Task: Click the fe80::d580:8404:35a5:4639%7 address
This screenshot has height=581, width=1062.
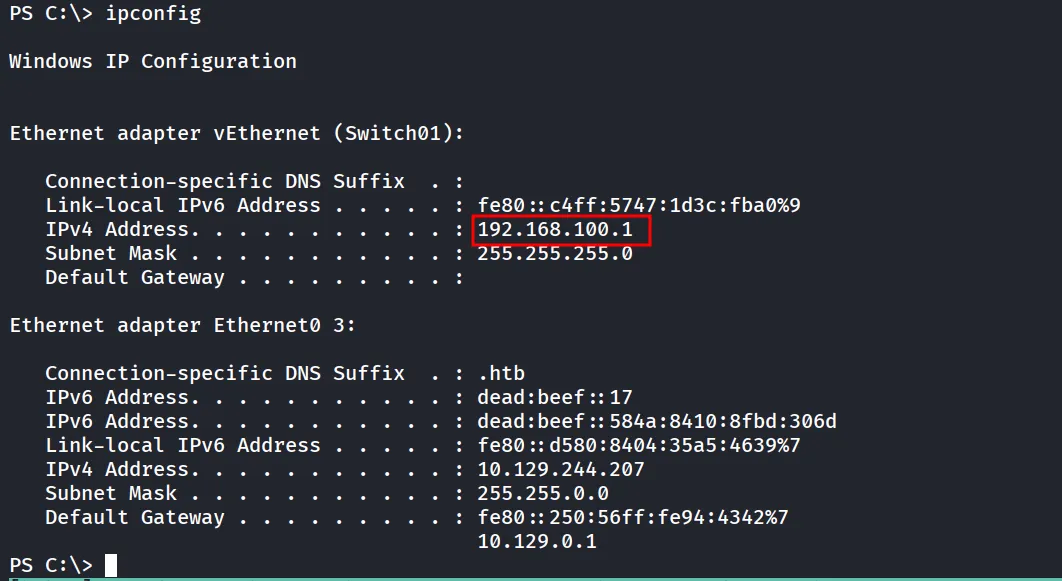Action: click(x=639, y=445)
